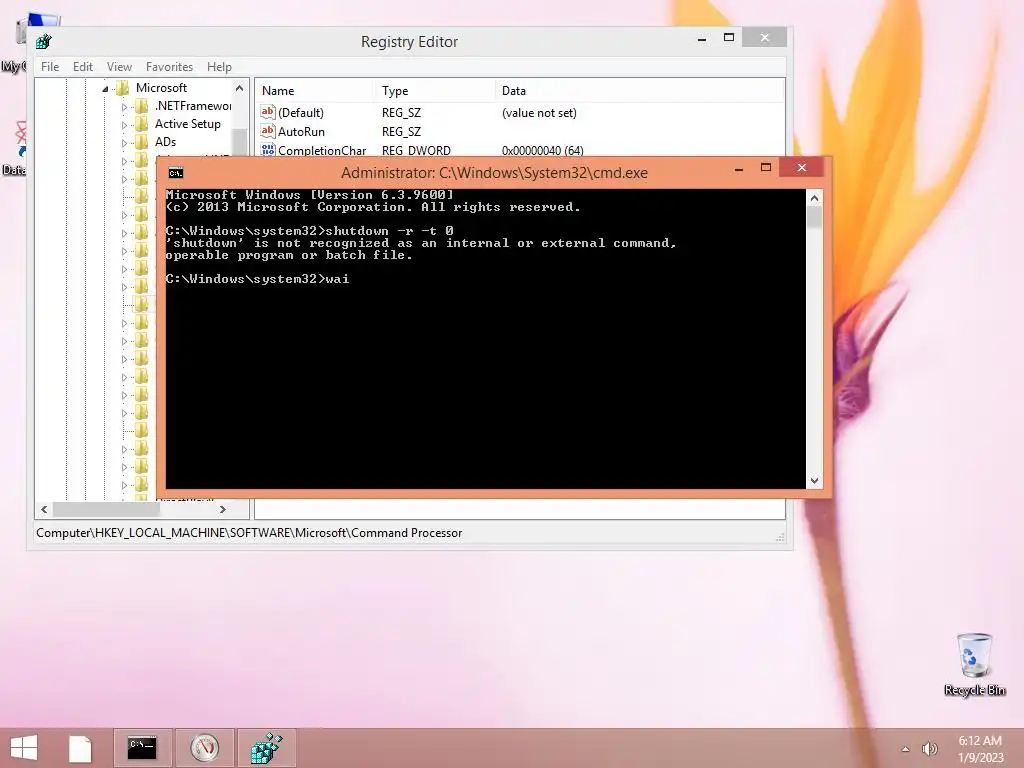Click the command prompt scrollbar thumb
Image resolution: width=1024 pixels, height=768 pixels.
814,217
